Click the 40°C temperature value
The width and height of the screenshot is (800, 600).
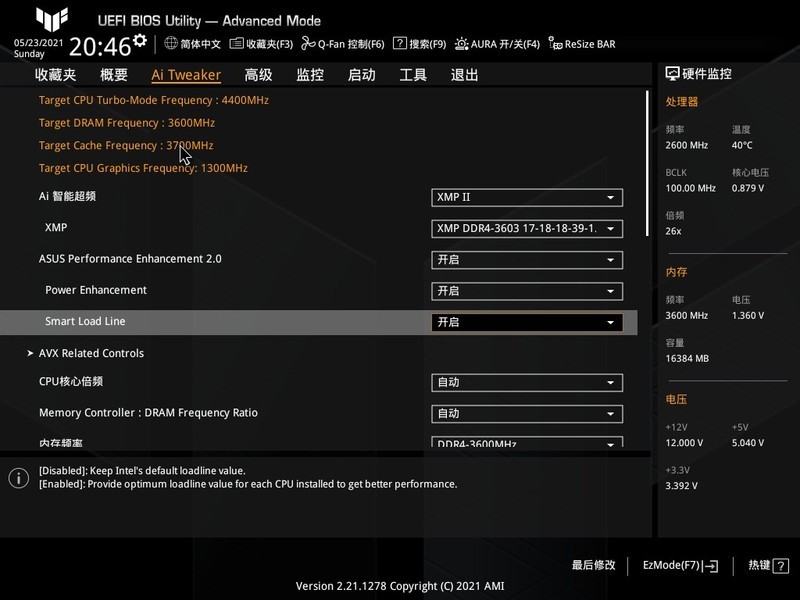(x=742, y=145)
